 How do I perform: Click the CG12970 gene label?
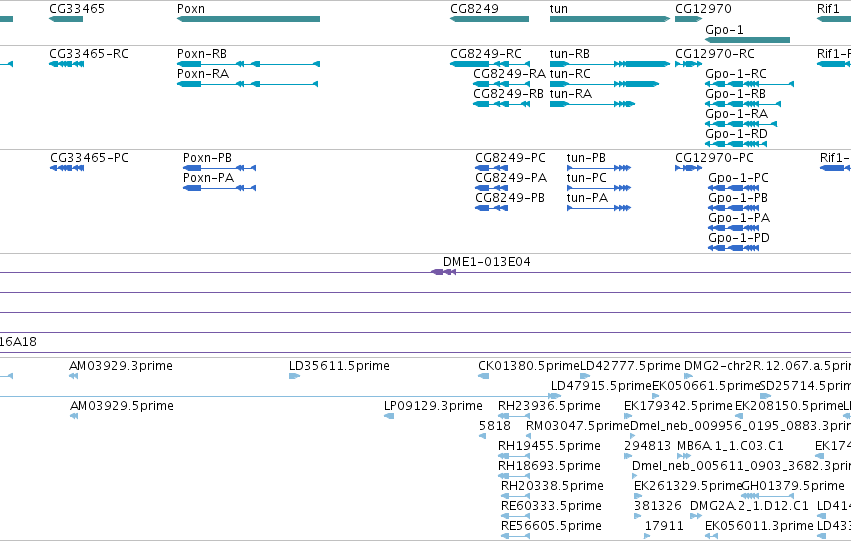click(x=703, y=9)
